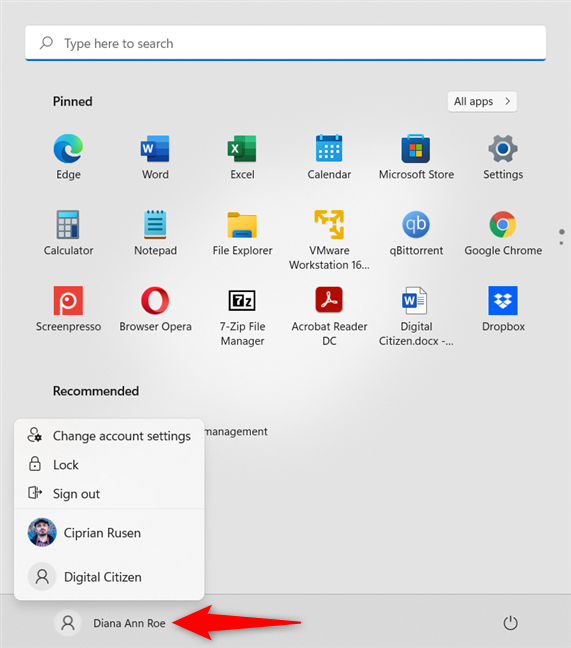Click the Diana Ann Roe user avatar
This screenshot has height=648, width=571.
point(68,623)
